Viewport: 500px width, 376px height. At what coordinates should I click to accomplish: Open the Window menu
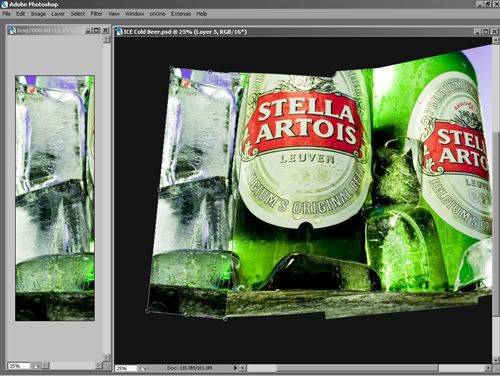134,14
